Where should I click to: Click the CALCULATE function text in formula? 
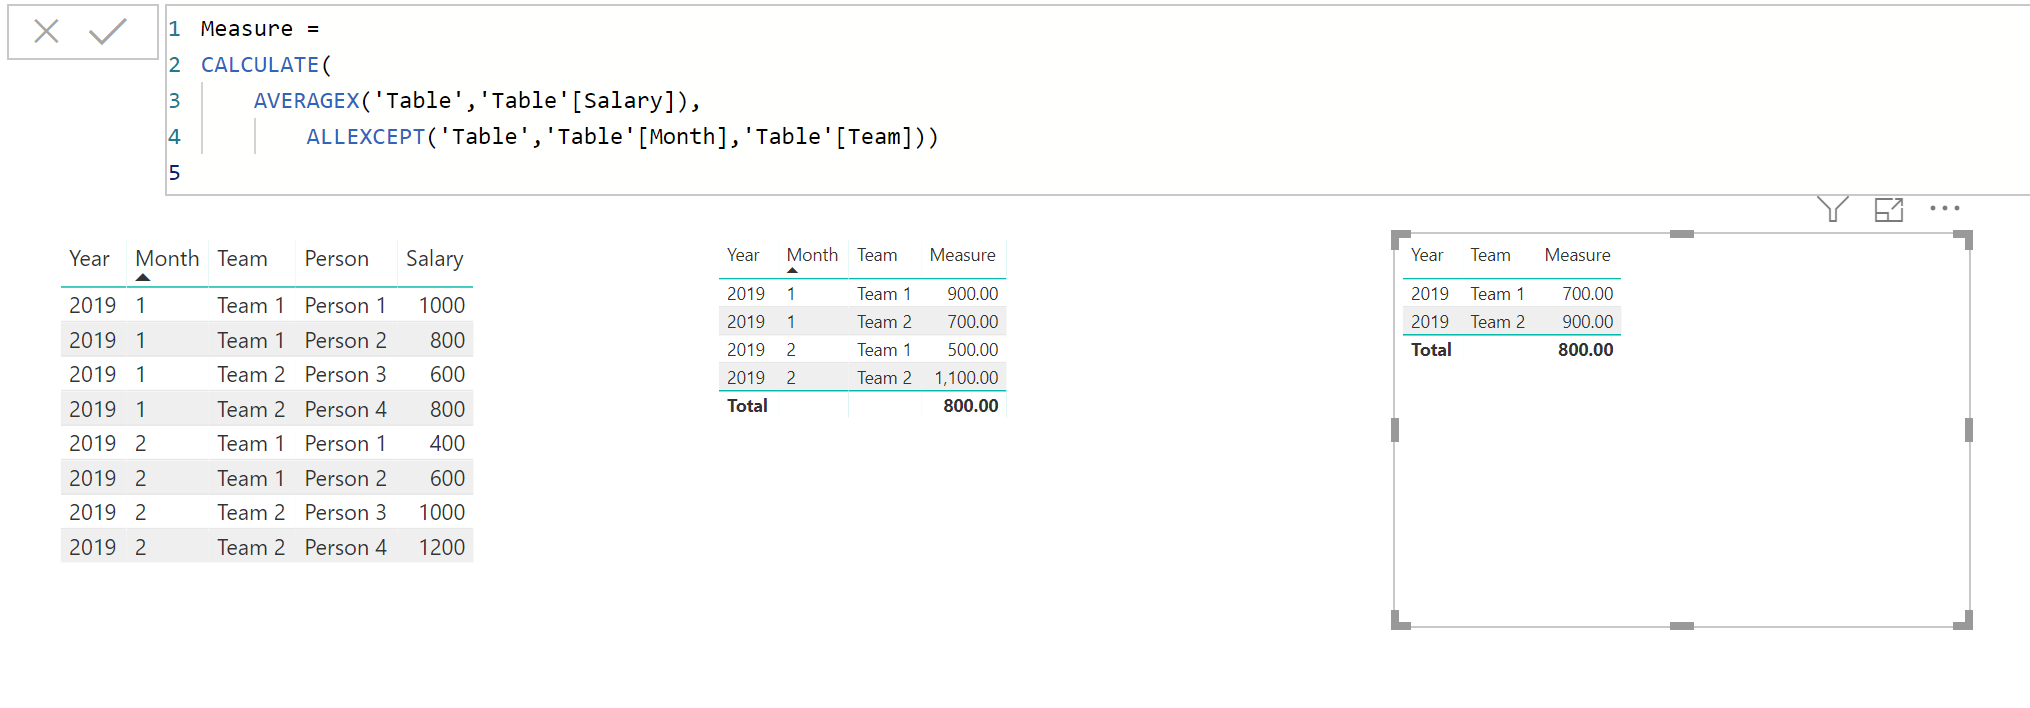259,65
